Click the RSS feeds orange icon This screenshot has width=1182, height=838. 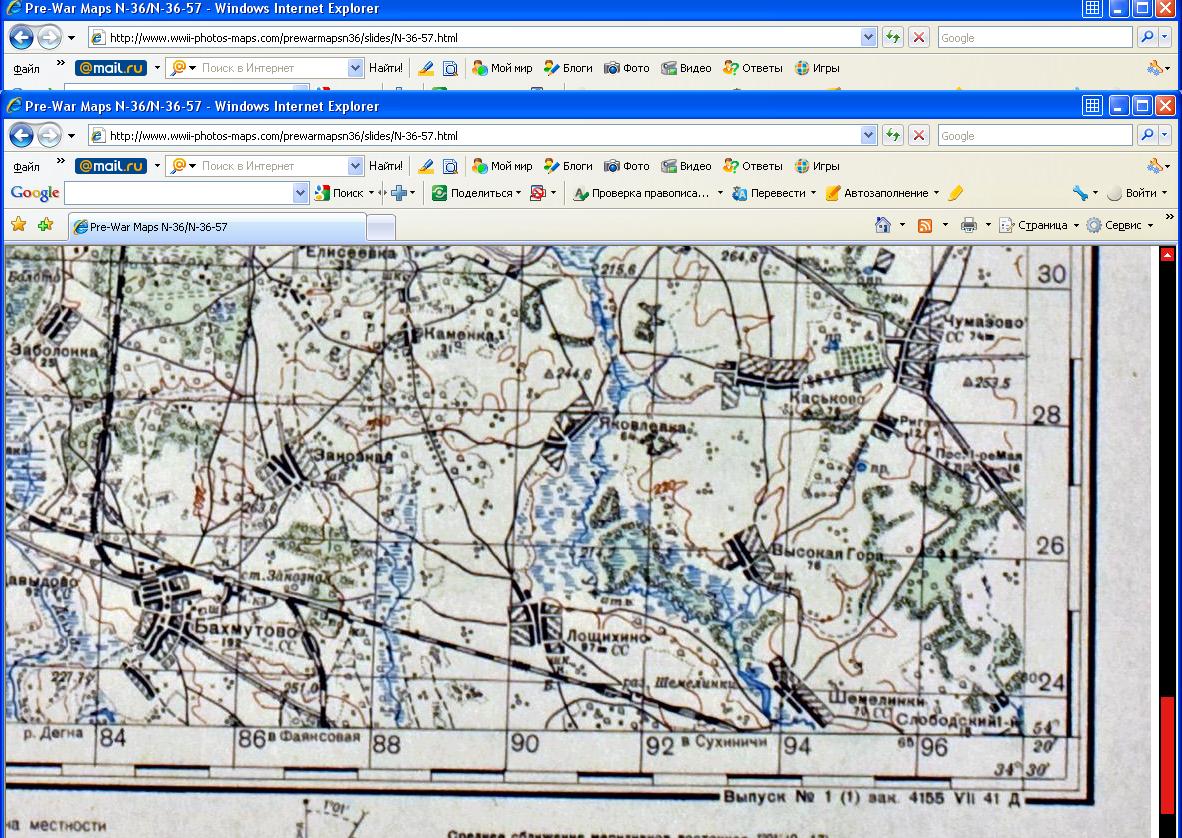click(x=925, y=225)
